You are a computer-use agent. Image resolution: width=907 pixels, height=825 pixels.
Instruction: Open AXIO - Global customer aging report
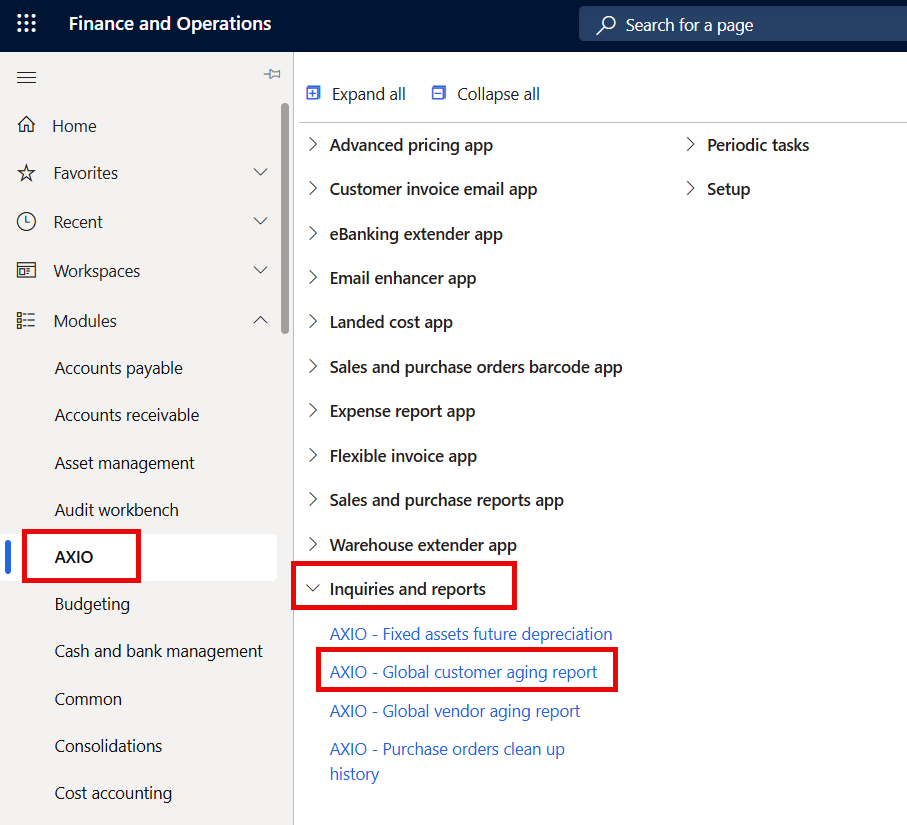point(466,670)
